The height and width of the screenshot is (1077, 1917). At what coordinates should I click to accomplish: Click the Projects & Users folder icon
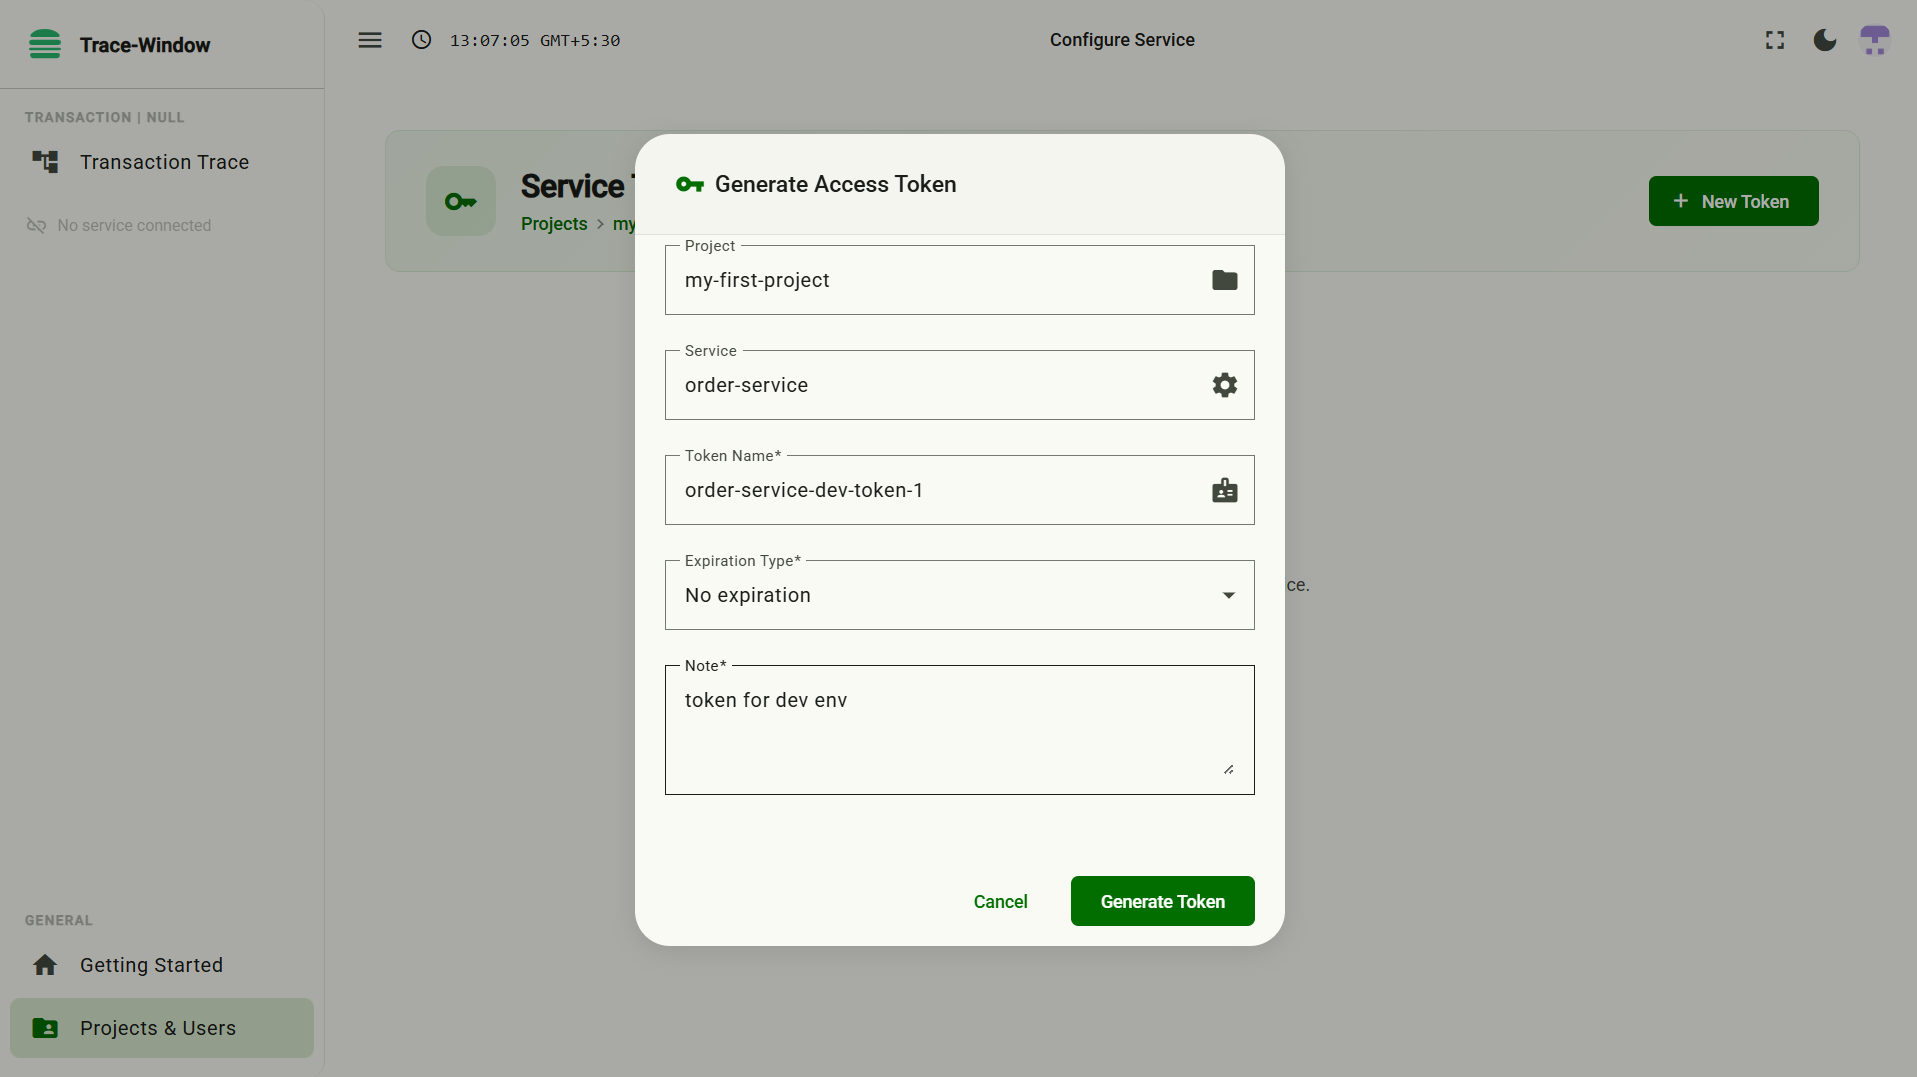click(45, 1028)
